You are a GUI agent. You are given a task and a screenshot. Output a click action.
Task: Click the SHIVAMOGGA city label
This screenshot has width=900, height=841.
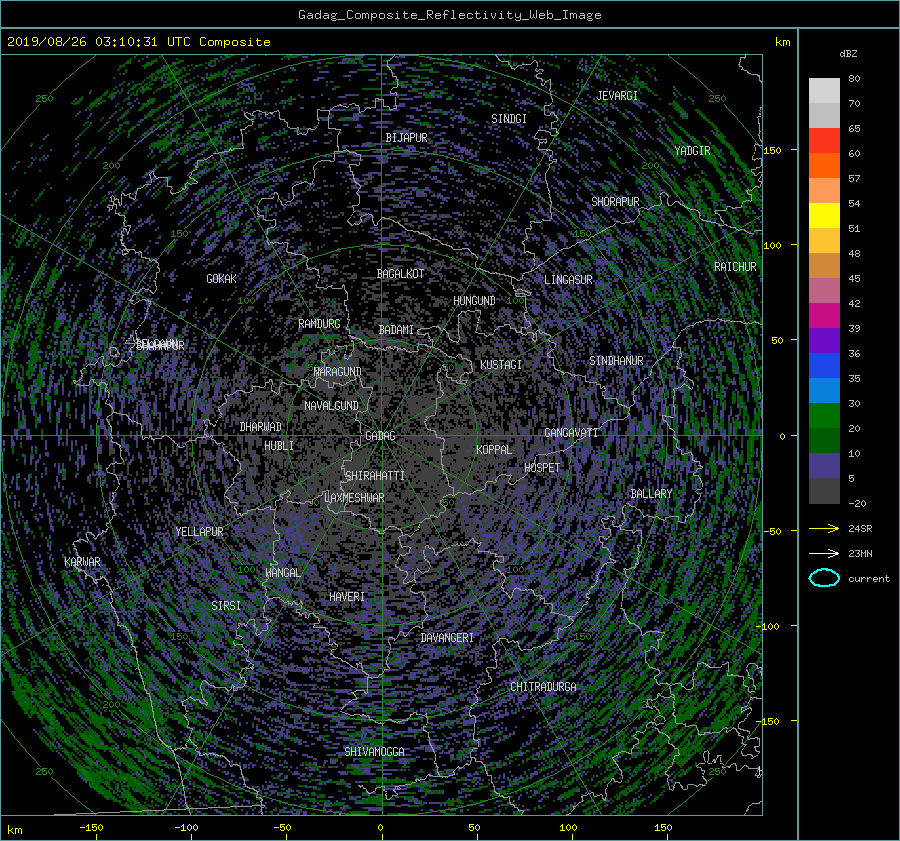374,751
